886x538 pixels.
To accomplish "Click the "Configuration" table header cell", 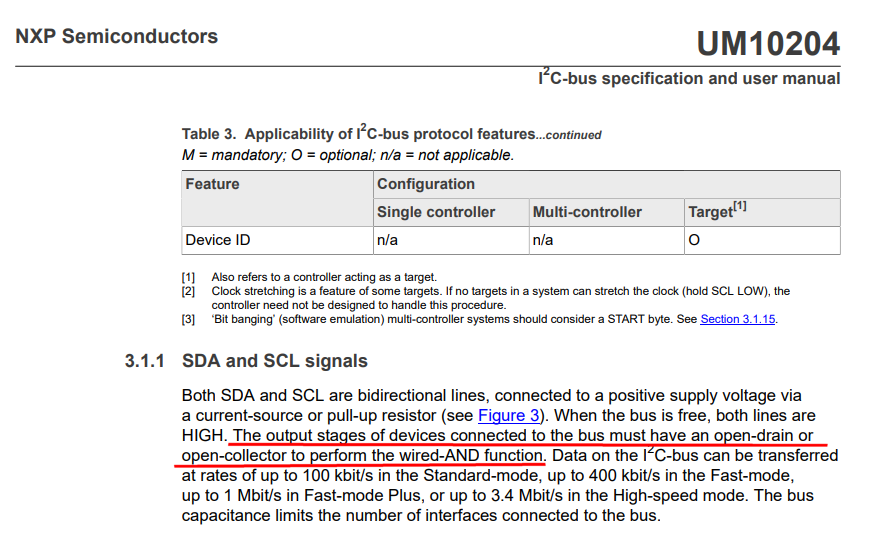I will tap(426, 184).
